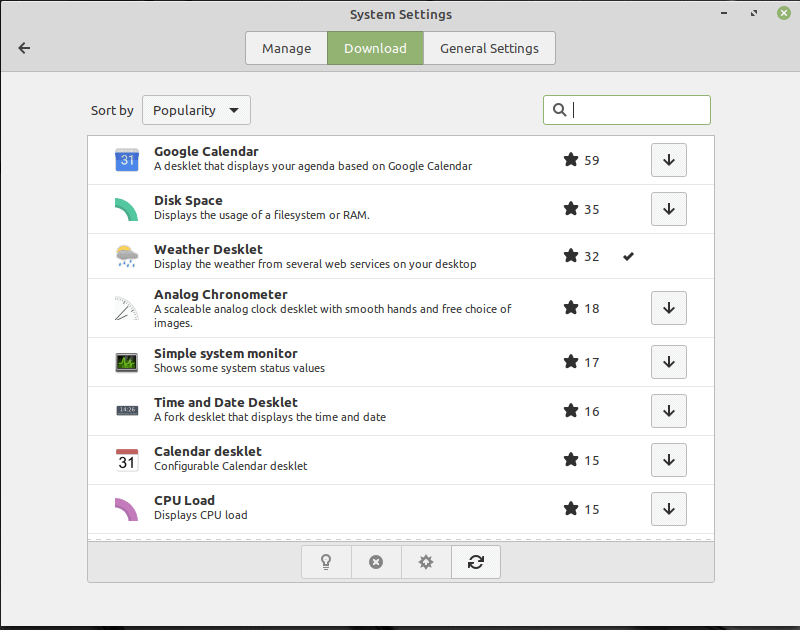Open desklet settings with the gear icon
This screenshot has width=800, height=630.
(x=426, y=562)
